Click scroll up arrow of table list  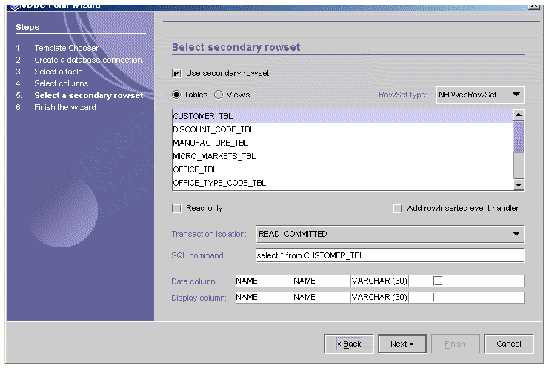pyautogui.click(x=519, y=114)
